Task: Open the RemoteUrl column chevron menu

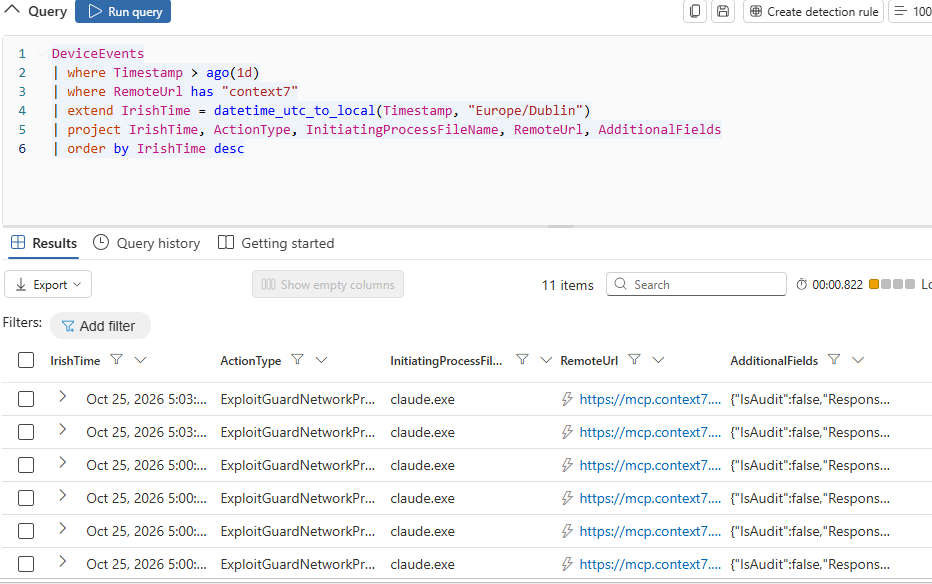Action: (659, 359)
